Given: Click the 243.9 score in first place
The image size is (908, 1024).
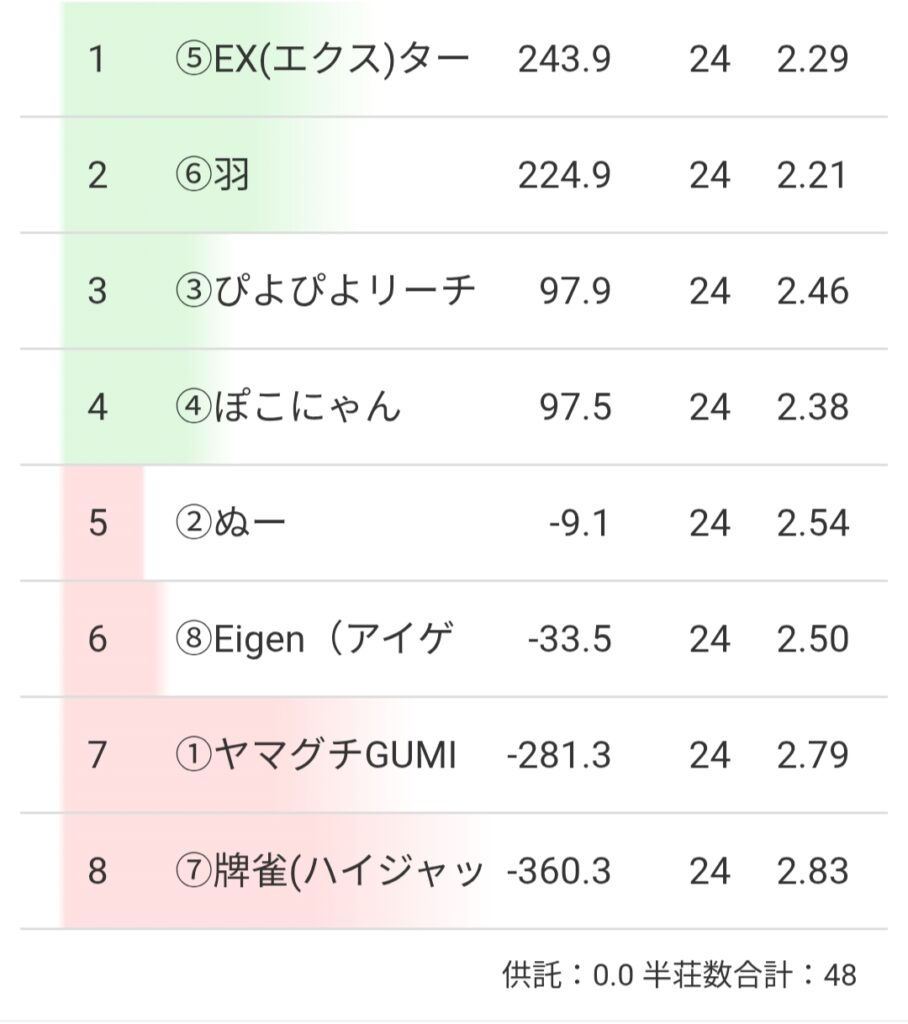Looking at the screenshot, I should point(564,60).
